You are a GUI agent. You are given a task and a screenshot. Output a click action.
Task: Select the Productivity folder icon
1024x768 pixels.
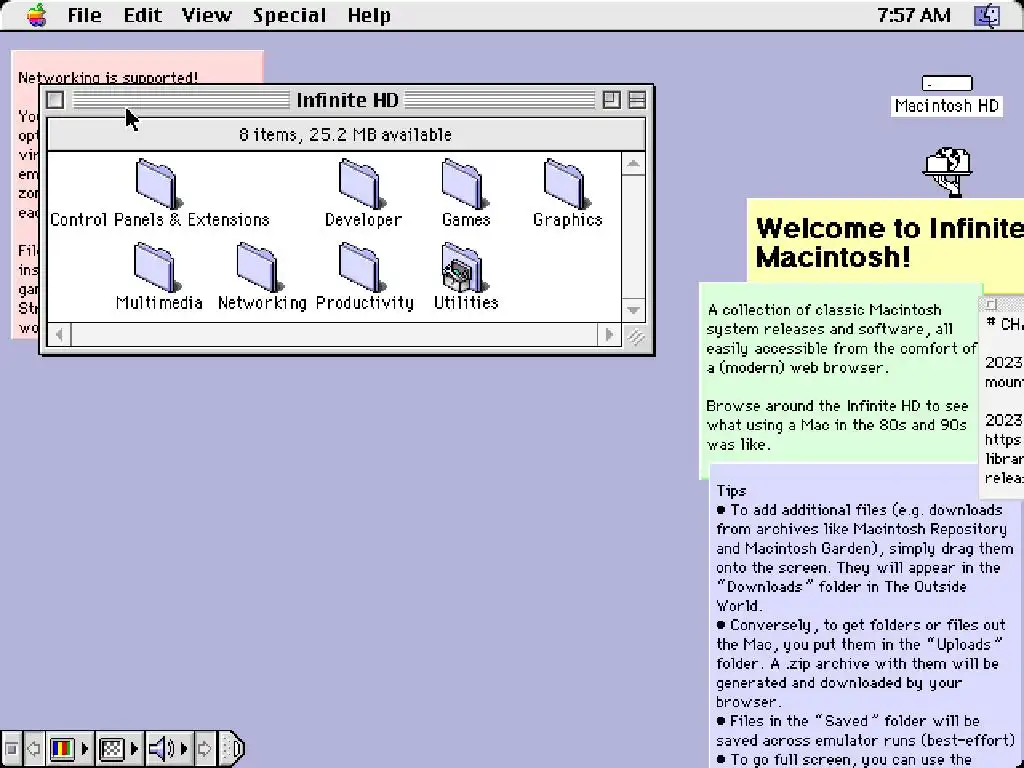click(x=362, y=267)
